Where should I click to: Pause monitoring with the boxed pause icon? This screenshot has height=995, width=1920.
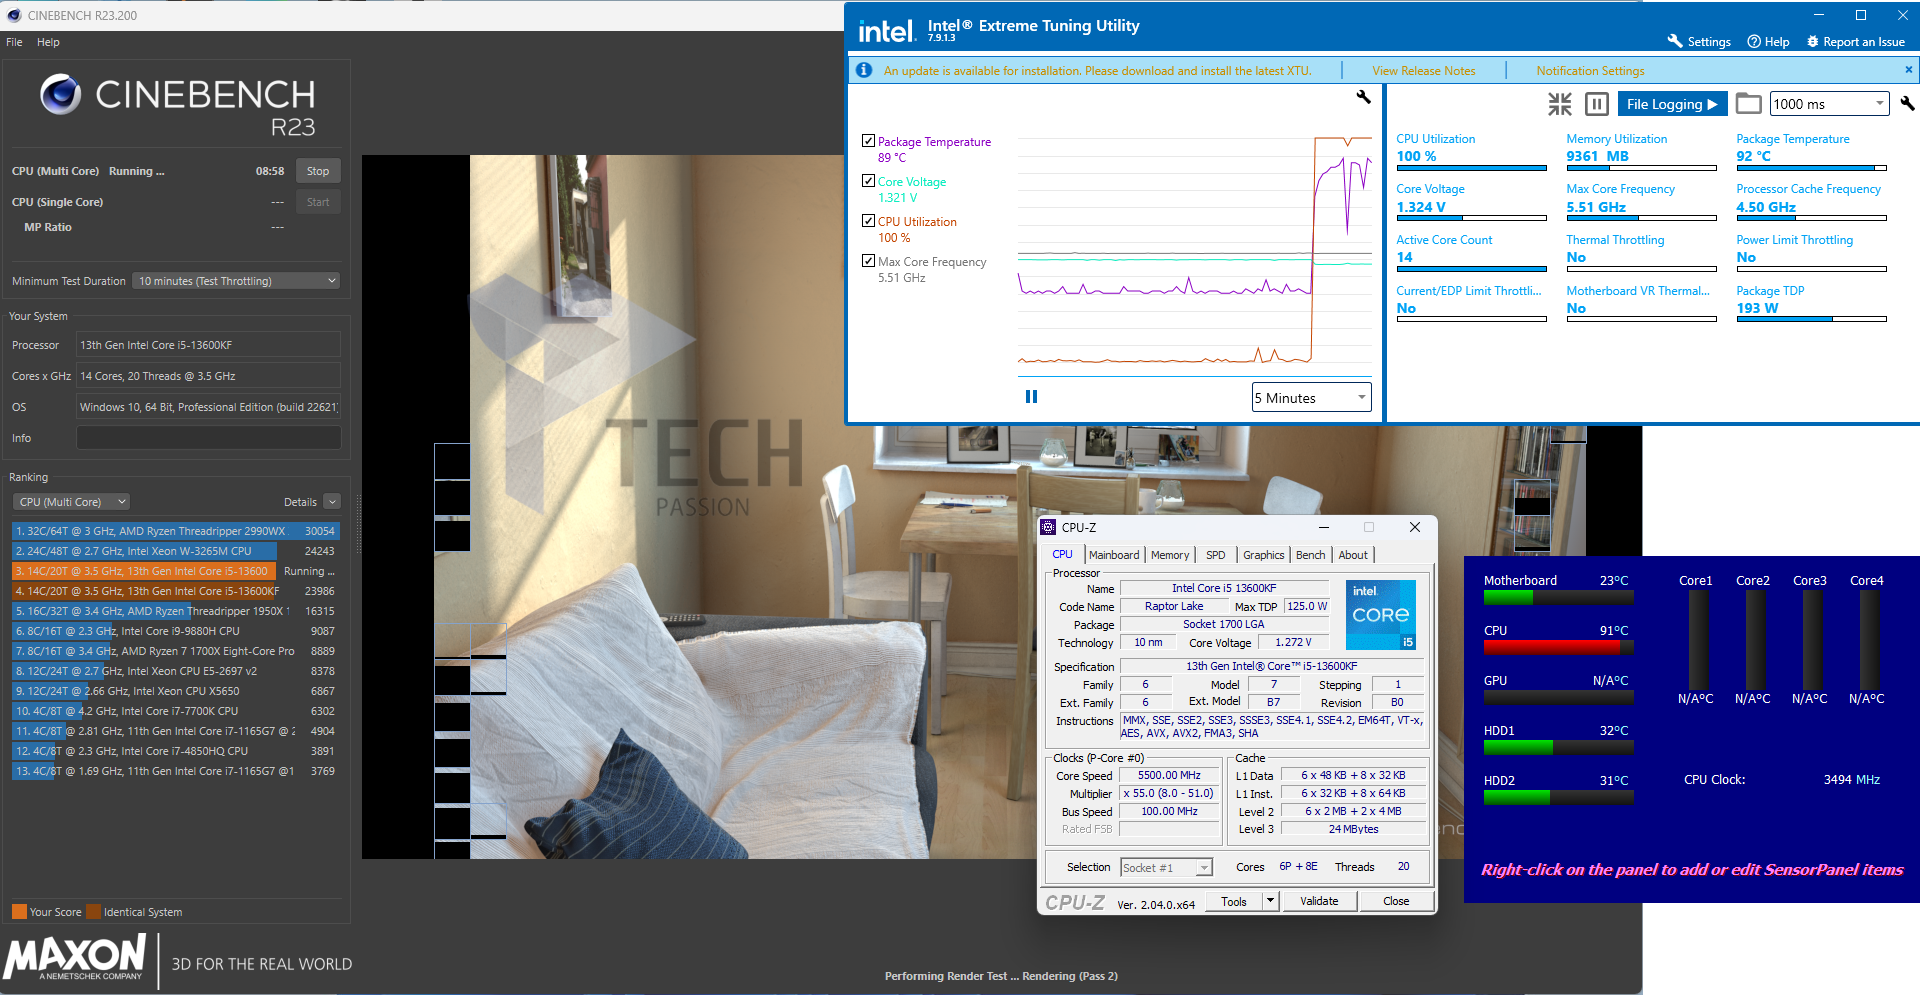pos(1597,104)
